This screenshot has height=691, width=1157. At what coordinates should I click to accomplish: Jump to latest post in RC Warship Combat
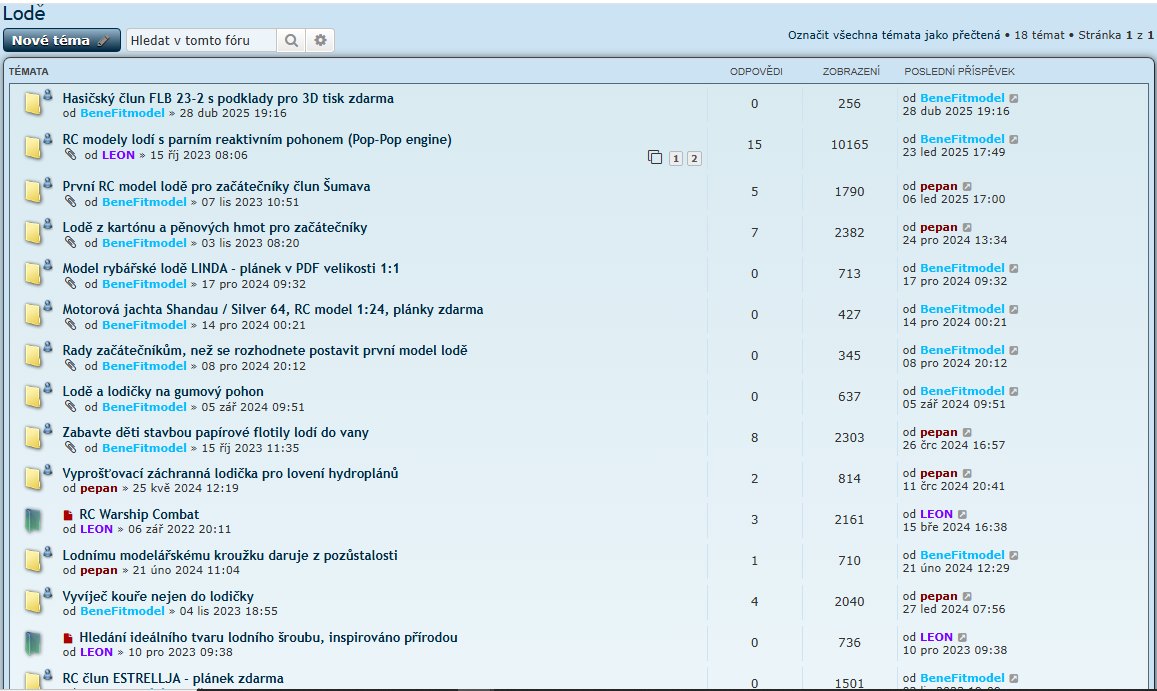pyautogui.click(x=964, y=514)
